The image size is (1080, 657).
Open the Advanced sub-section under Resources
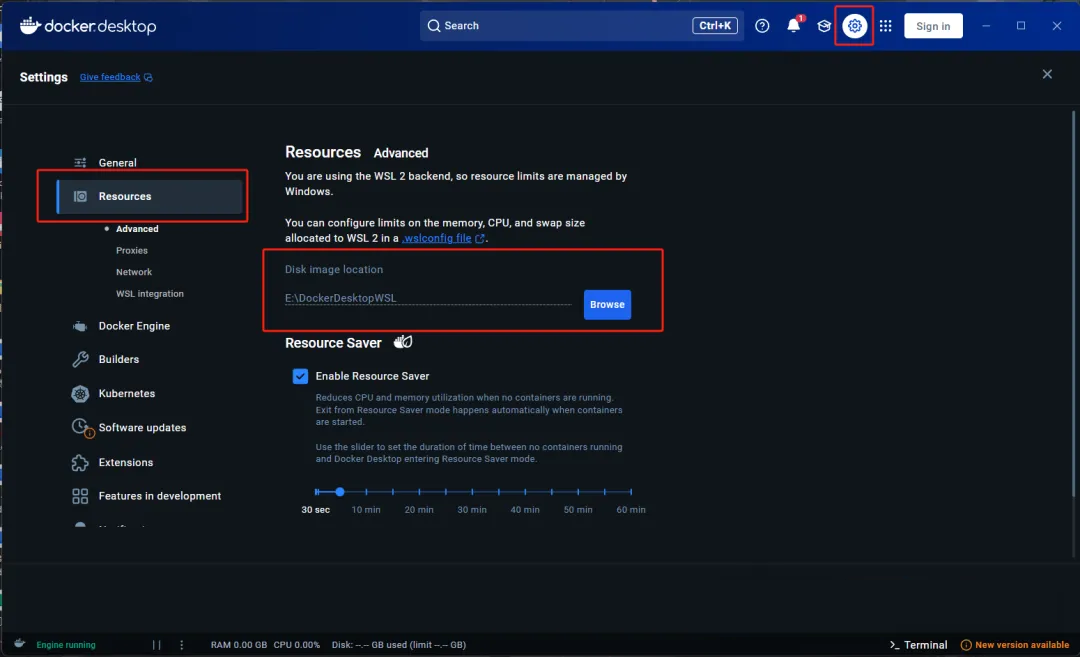pos(137,229)
